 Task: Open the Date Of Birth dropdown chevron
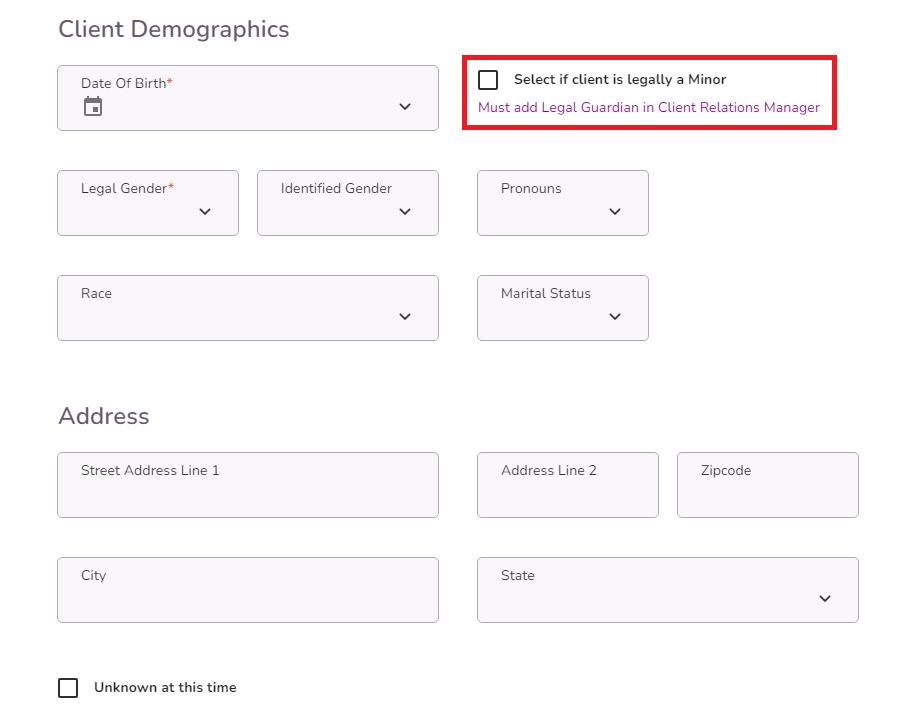405,107
